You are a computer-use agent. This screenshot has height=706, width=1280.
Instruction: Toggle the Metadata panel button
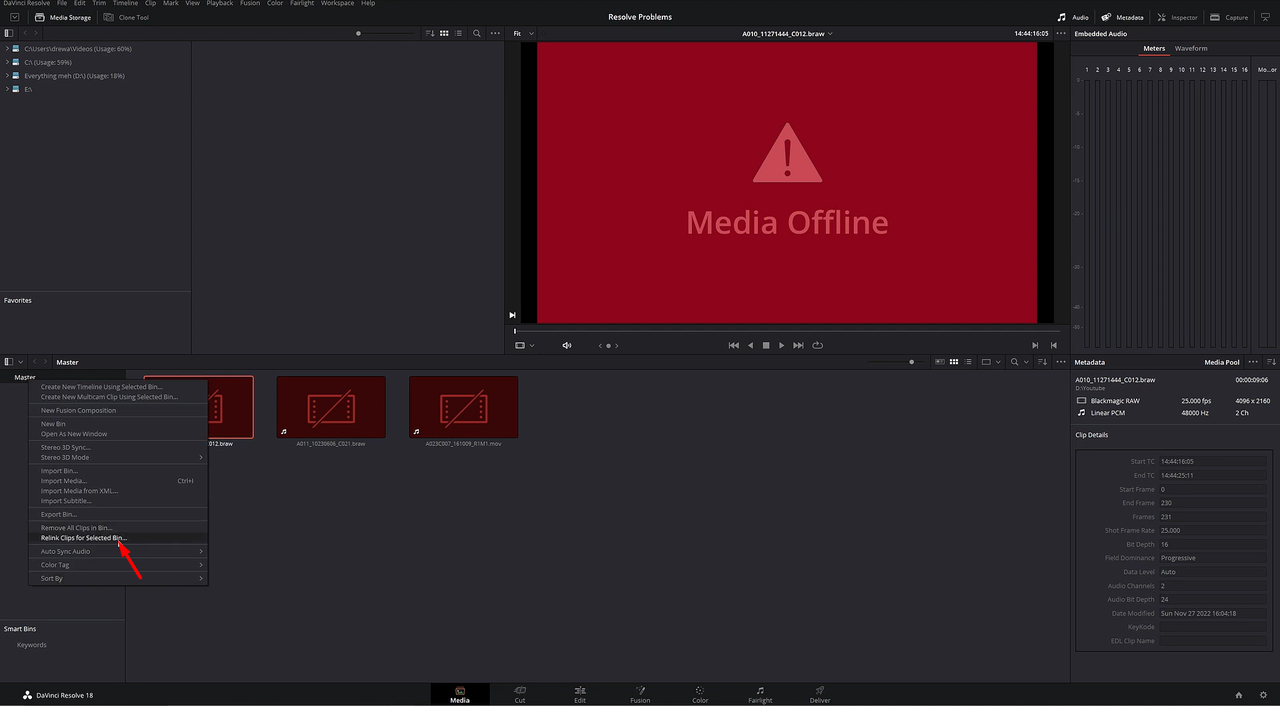click(x=1122, y=17)
